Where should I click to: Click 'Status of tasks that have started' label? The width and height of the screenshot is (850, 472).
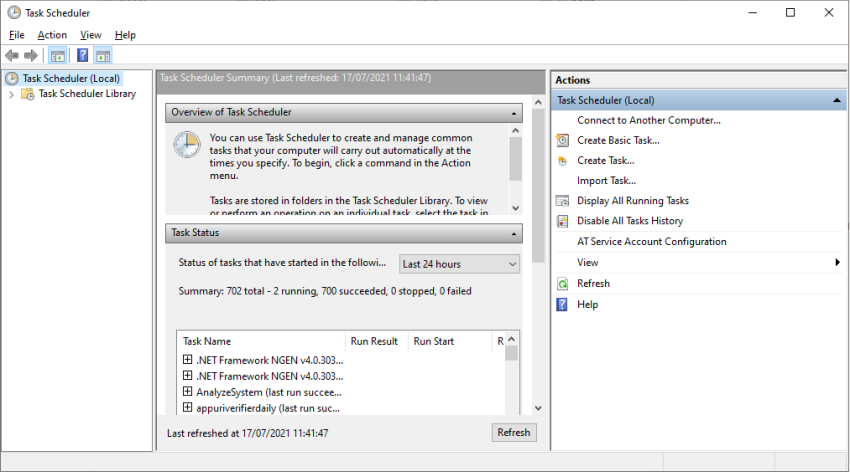[x=282, y=262]
